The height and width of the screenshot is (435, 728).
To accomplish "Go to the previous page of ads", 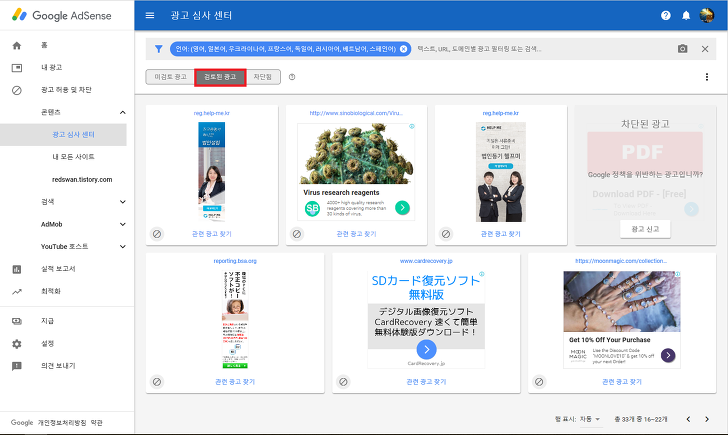I will click(688, 419).
